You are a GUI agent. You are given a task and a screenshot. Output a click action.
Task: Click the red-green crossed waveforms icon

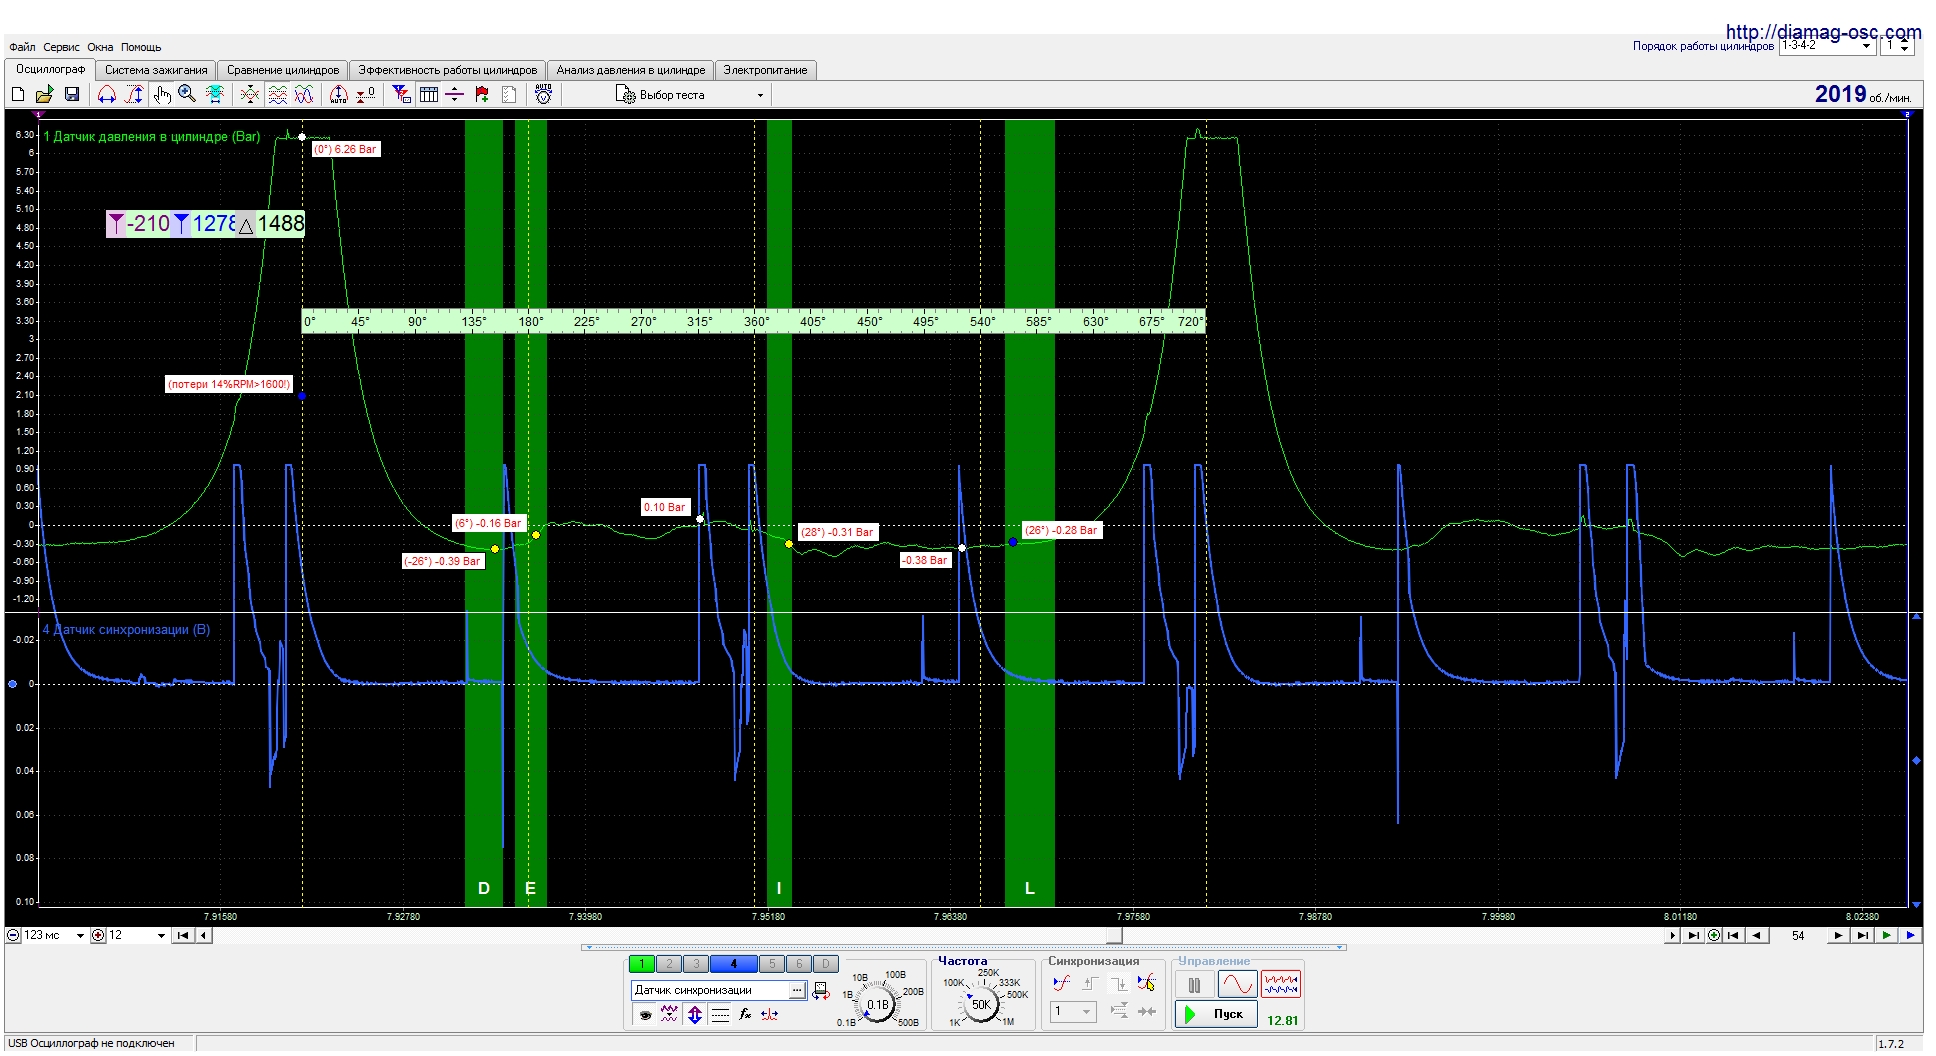pos(250,94)
